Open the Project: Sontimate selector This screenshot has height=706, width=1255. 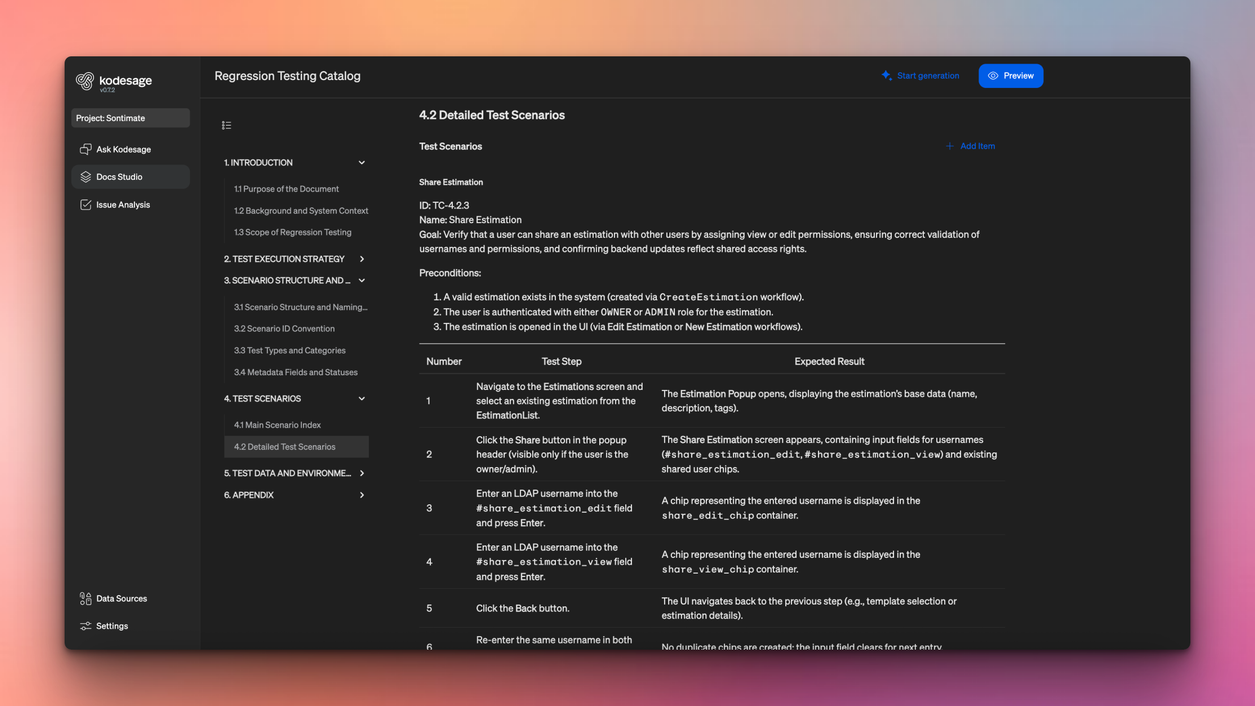click(130, 118)
